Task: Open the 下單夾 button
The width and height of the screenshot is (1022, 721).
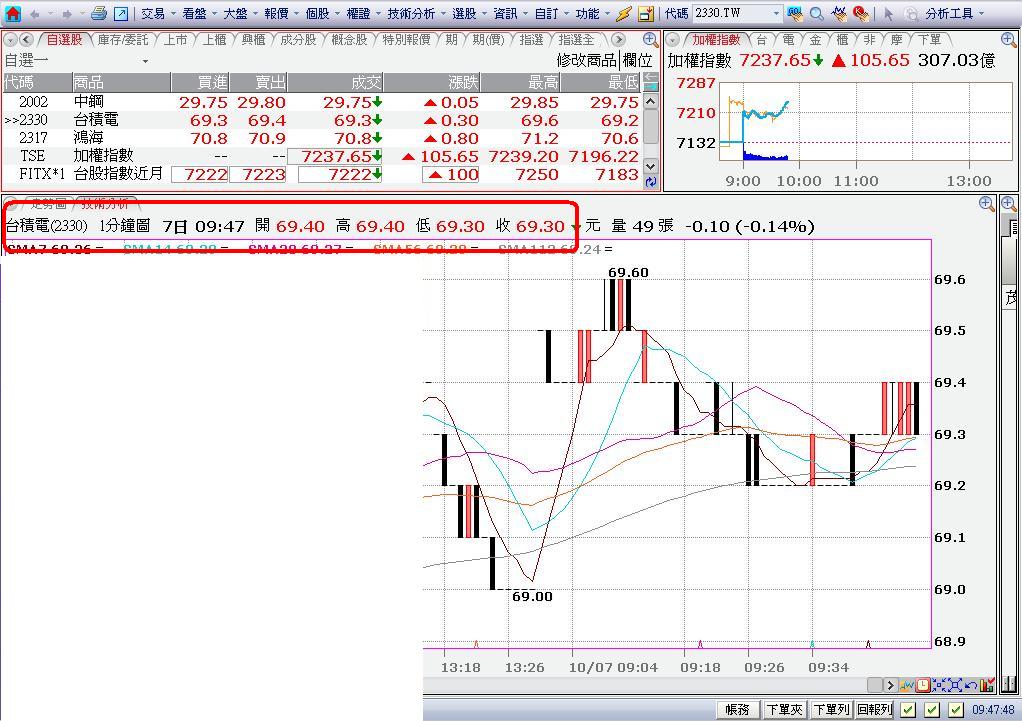Action: pyautogui.click(x=784, y=709)
